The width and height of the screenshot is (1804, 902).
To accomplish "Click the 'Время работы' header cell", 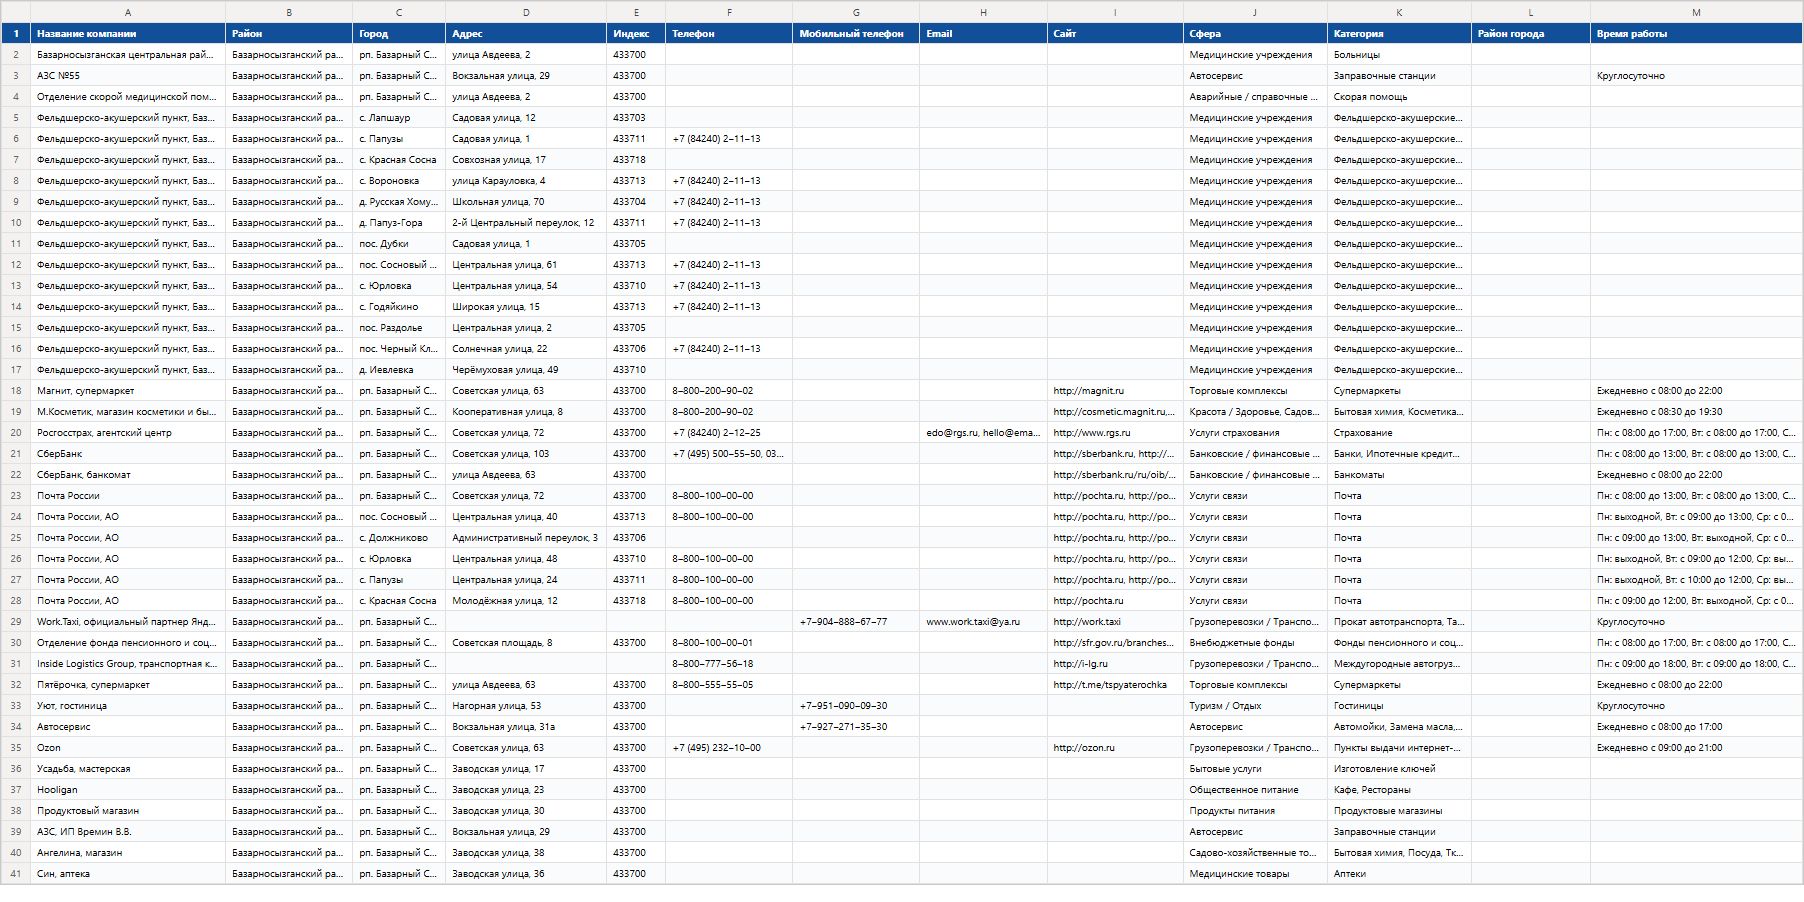I will tap(1696, 34).
